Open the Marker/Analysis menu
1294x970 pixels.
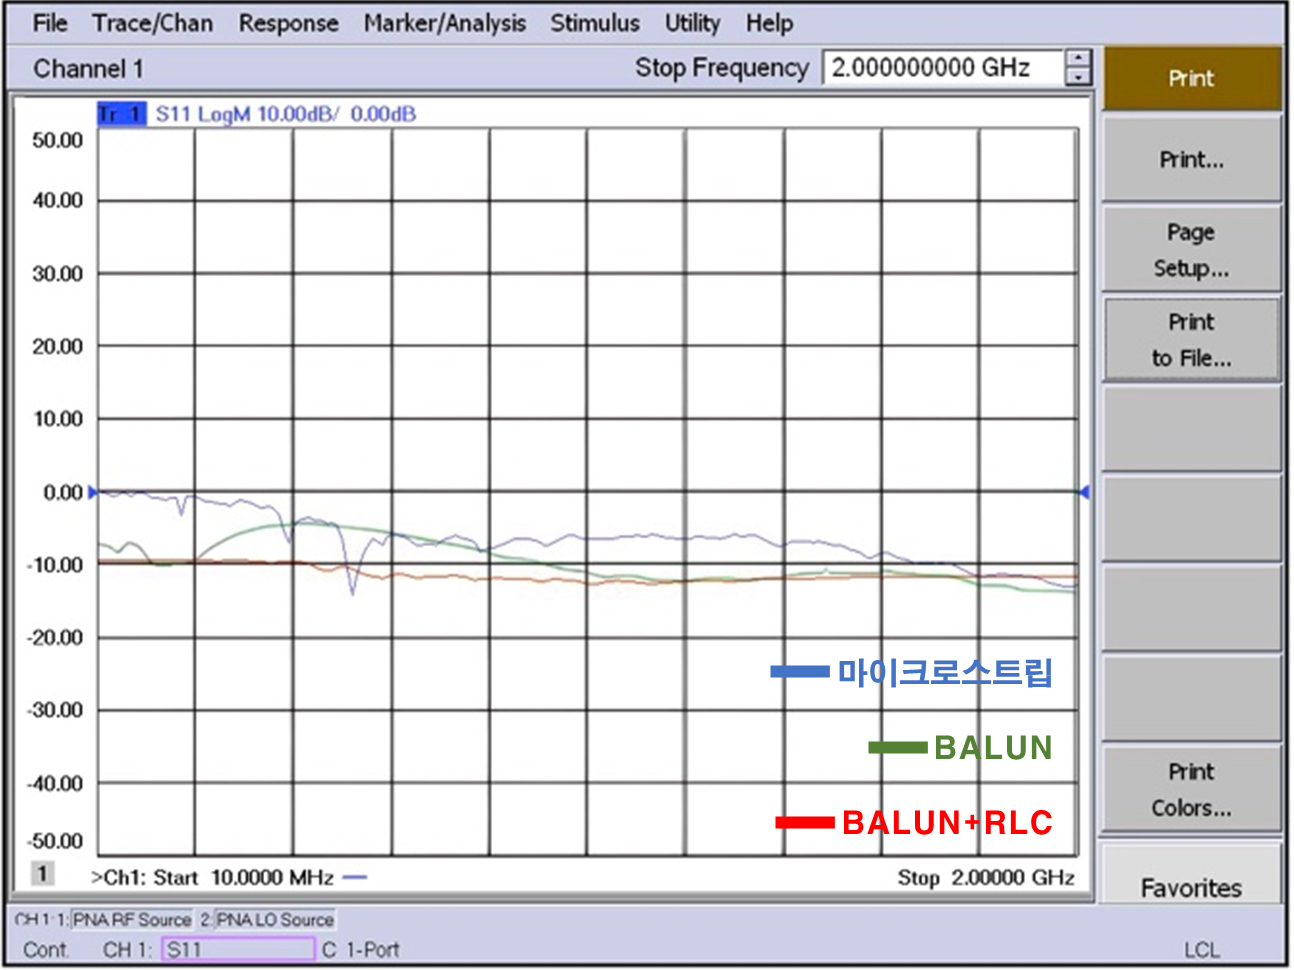pos(444,23)
